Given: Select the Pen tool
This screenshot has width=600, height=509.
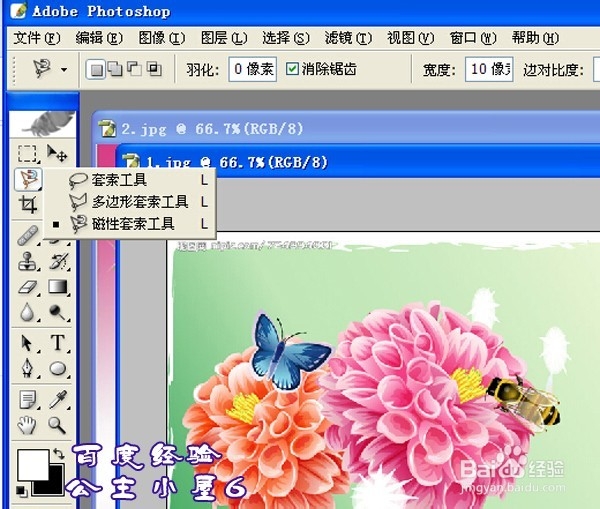Looking at the screenshot, I should pyautogui.click(x=27, y=368).
